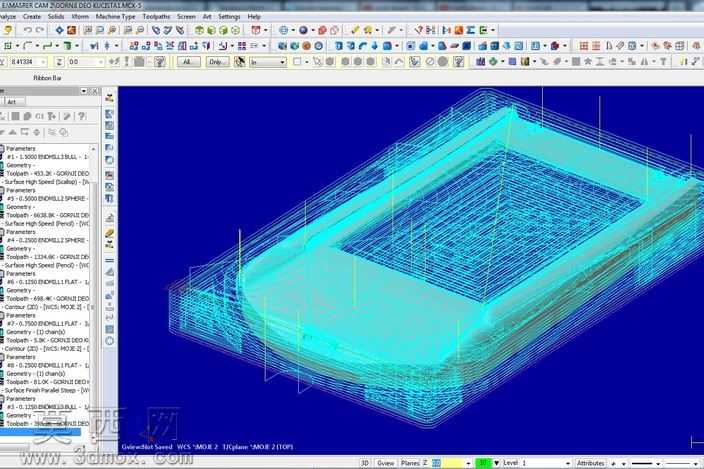Image resolution: width=704 pixels, height=469 pixels.
Task: Click the yellow pencil icon in vertical toolbar
Action: point(110,233)
